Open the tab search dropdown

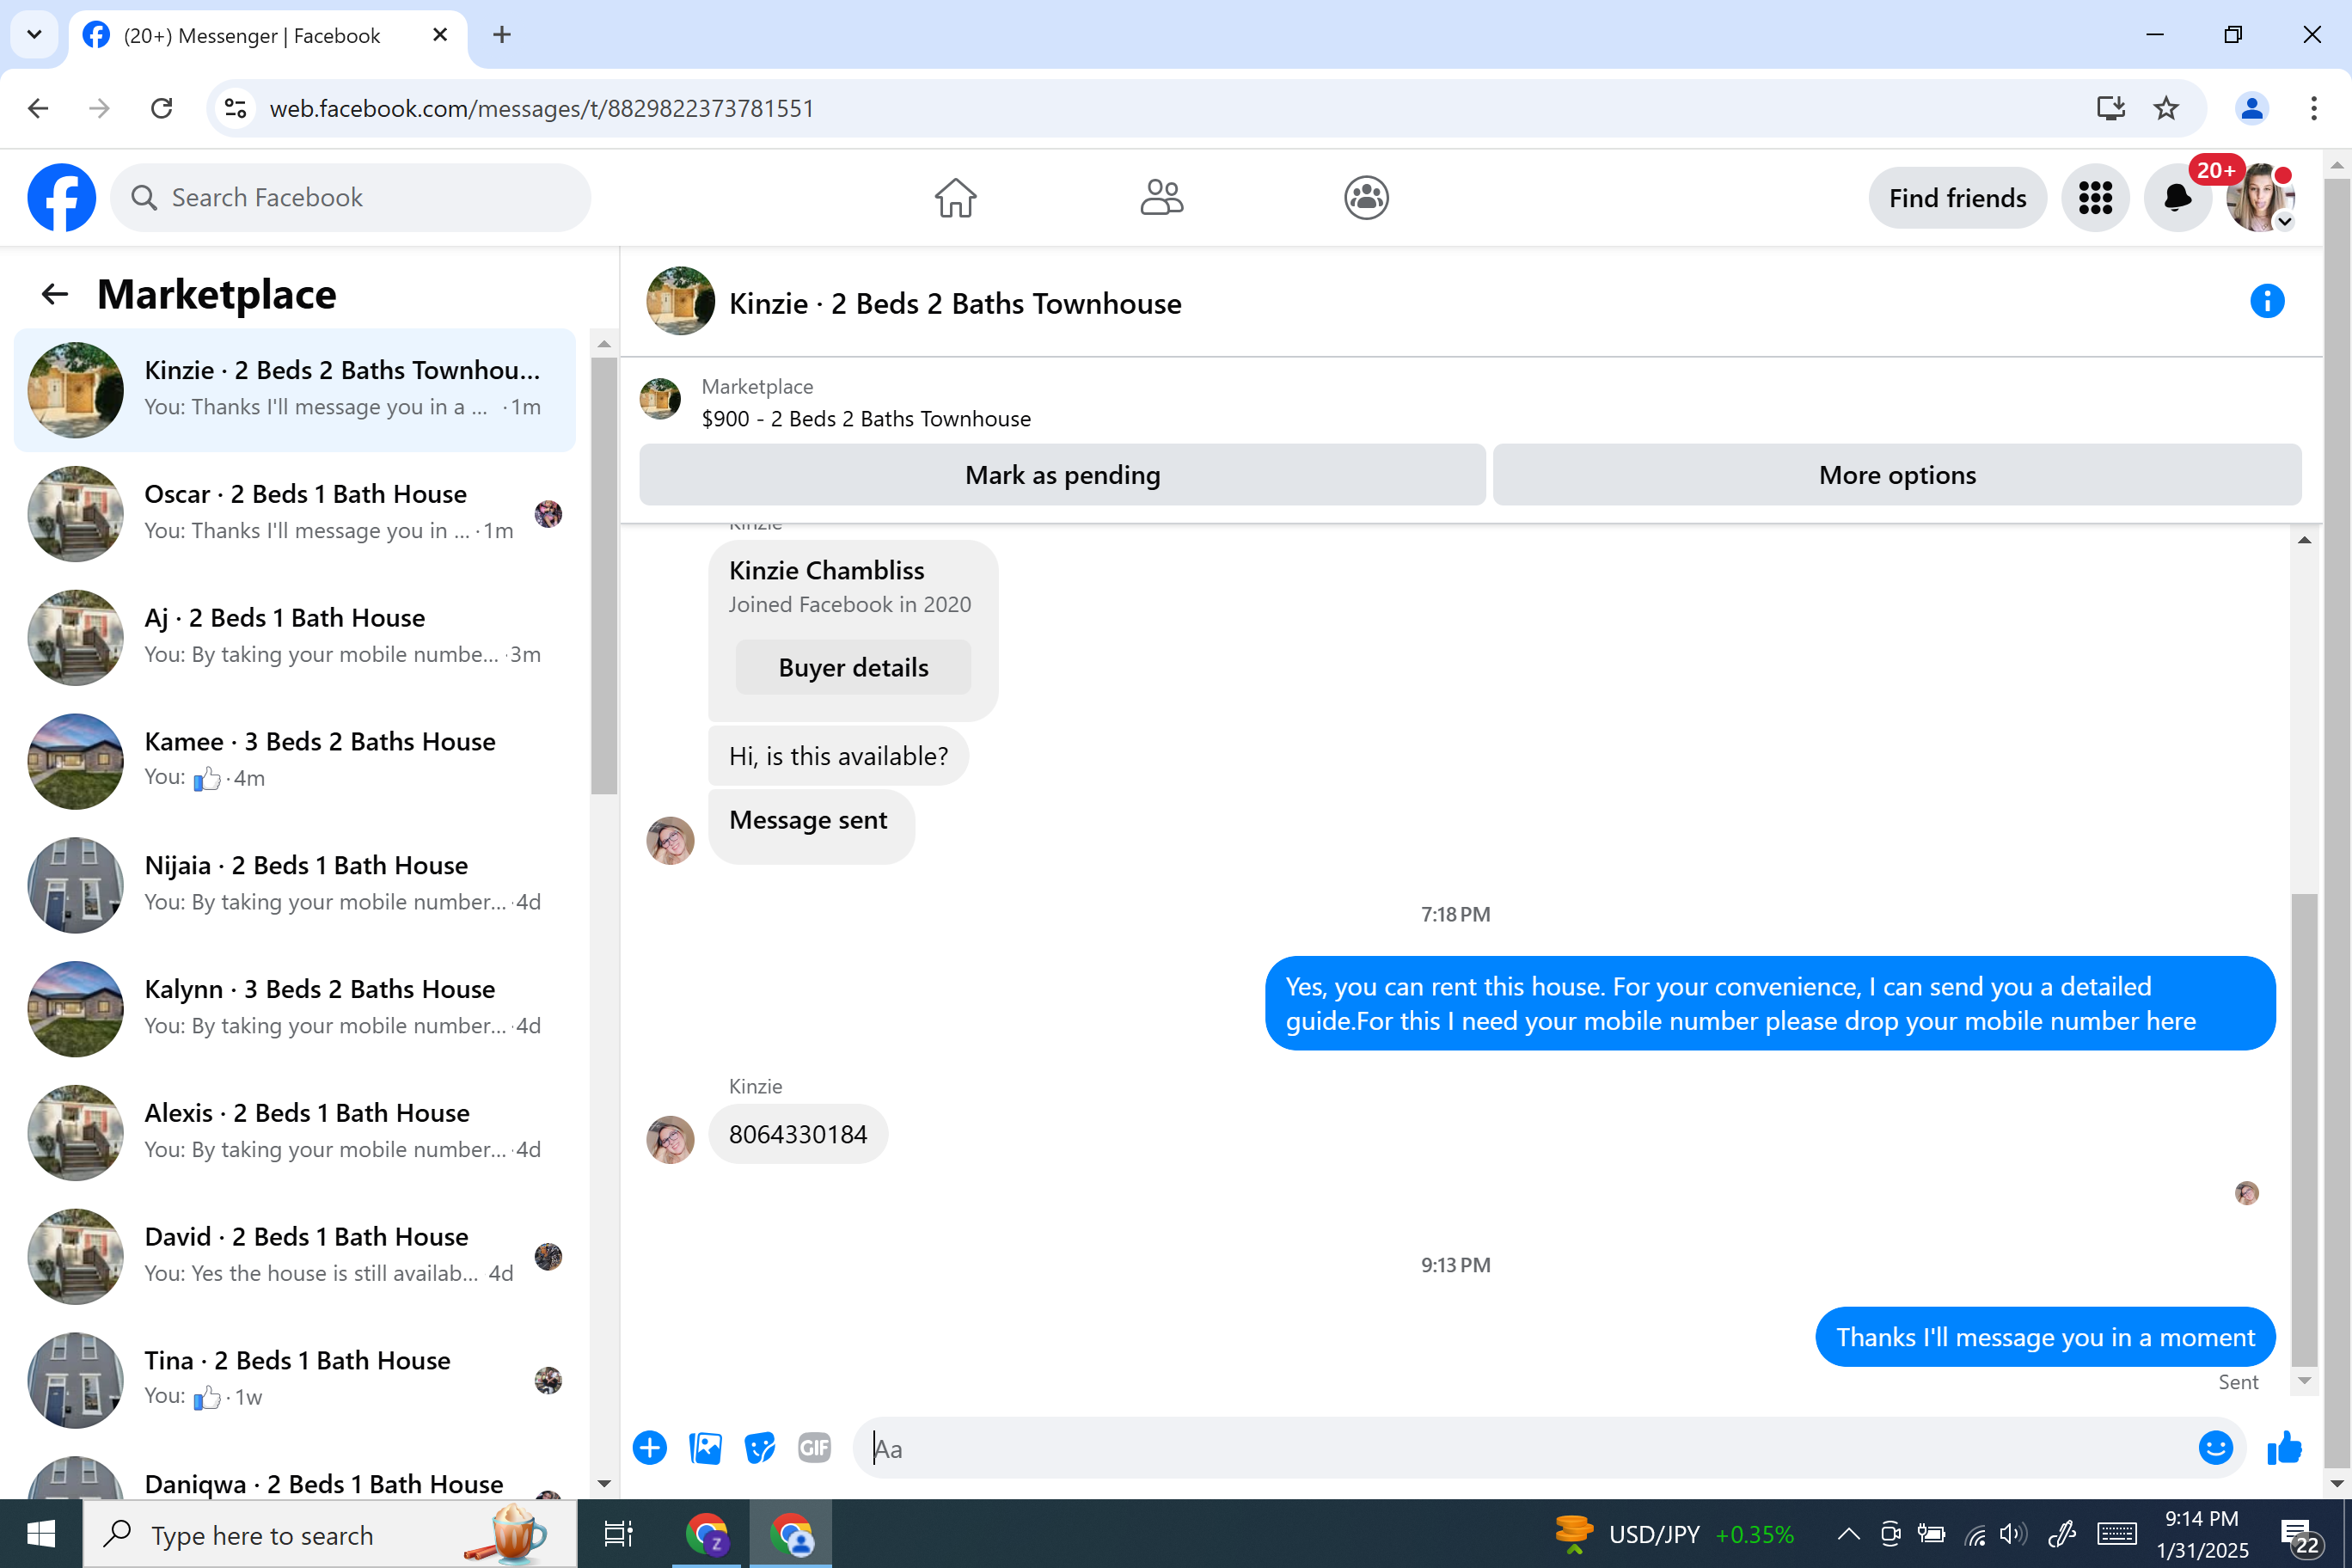click(x=34, y=35)
